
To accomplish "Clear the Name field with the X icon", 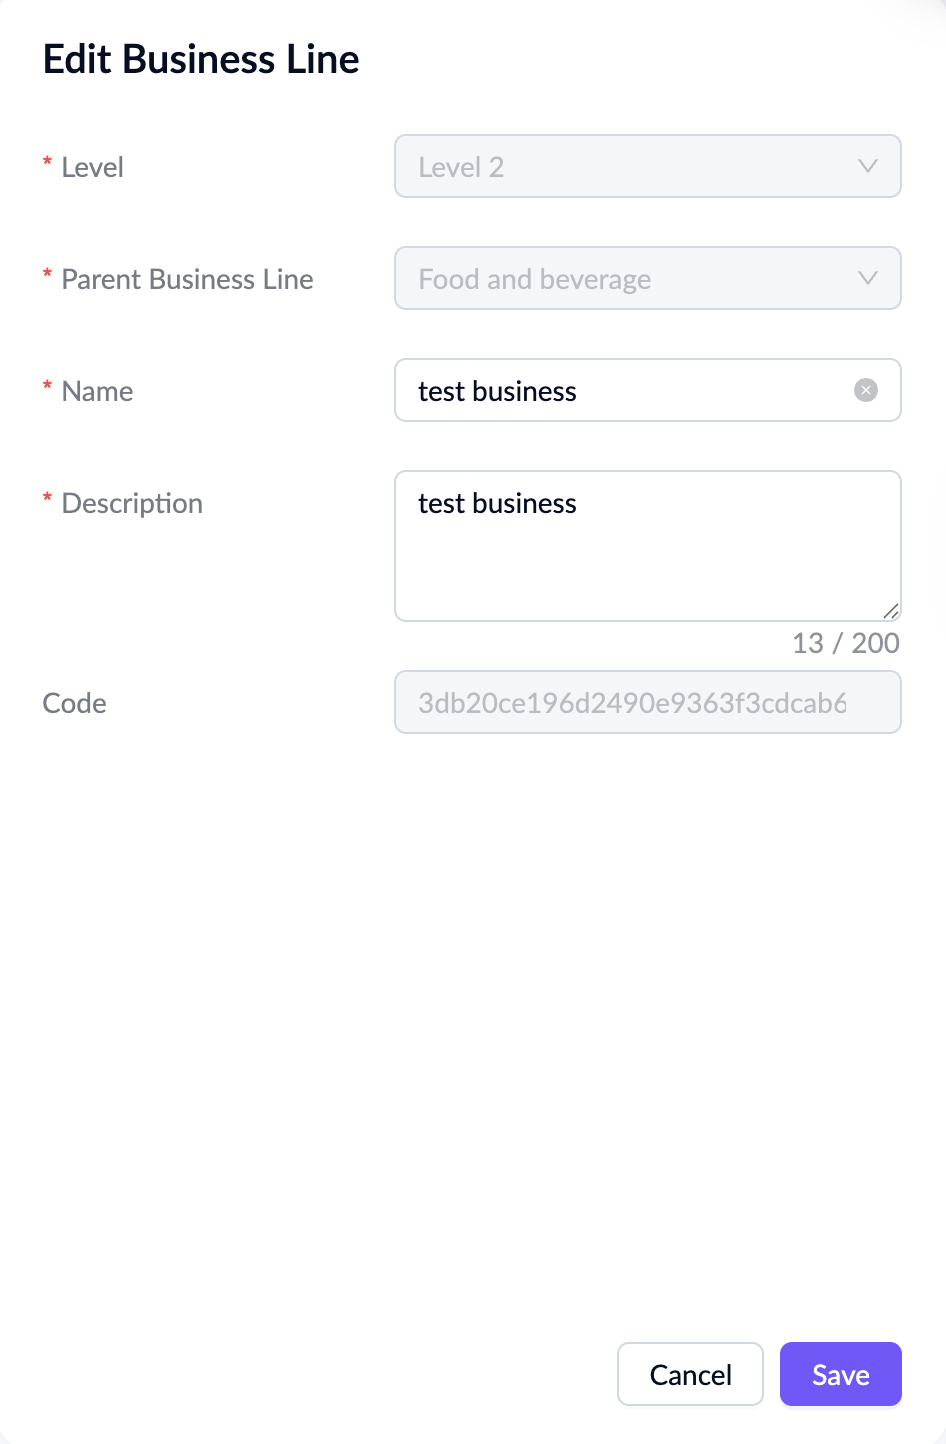I will (866, 390).
